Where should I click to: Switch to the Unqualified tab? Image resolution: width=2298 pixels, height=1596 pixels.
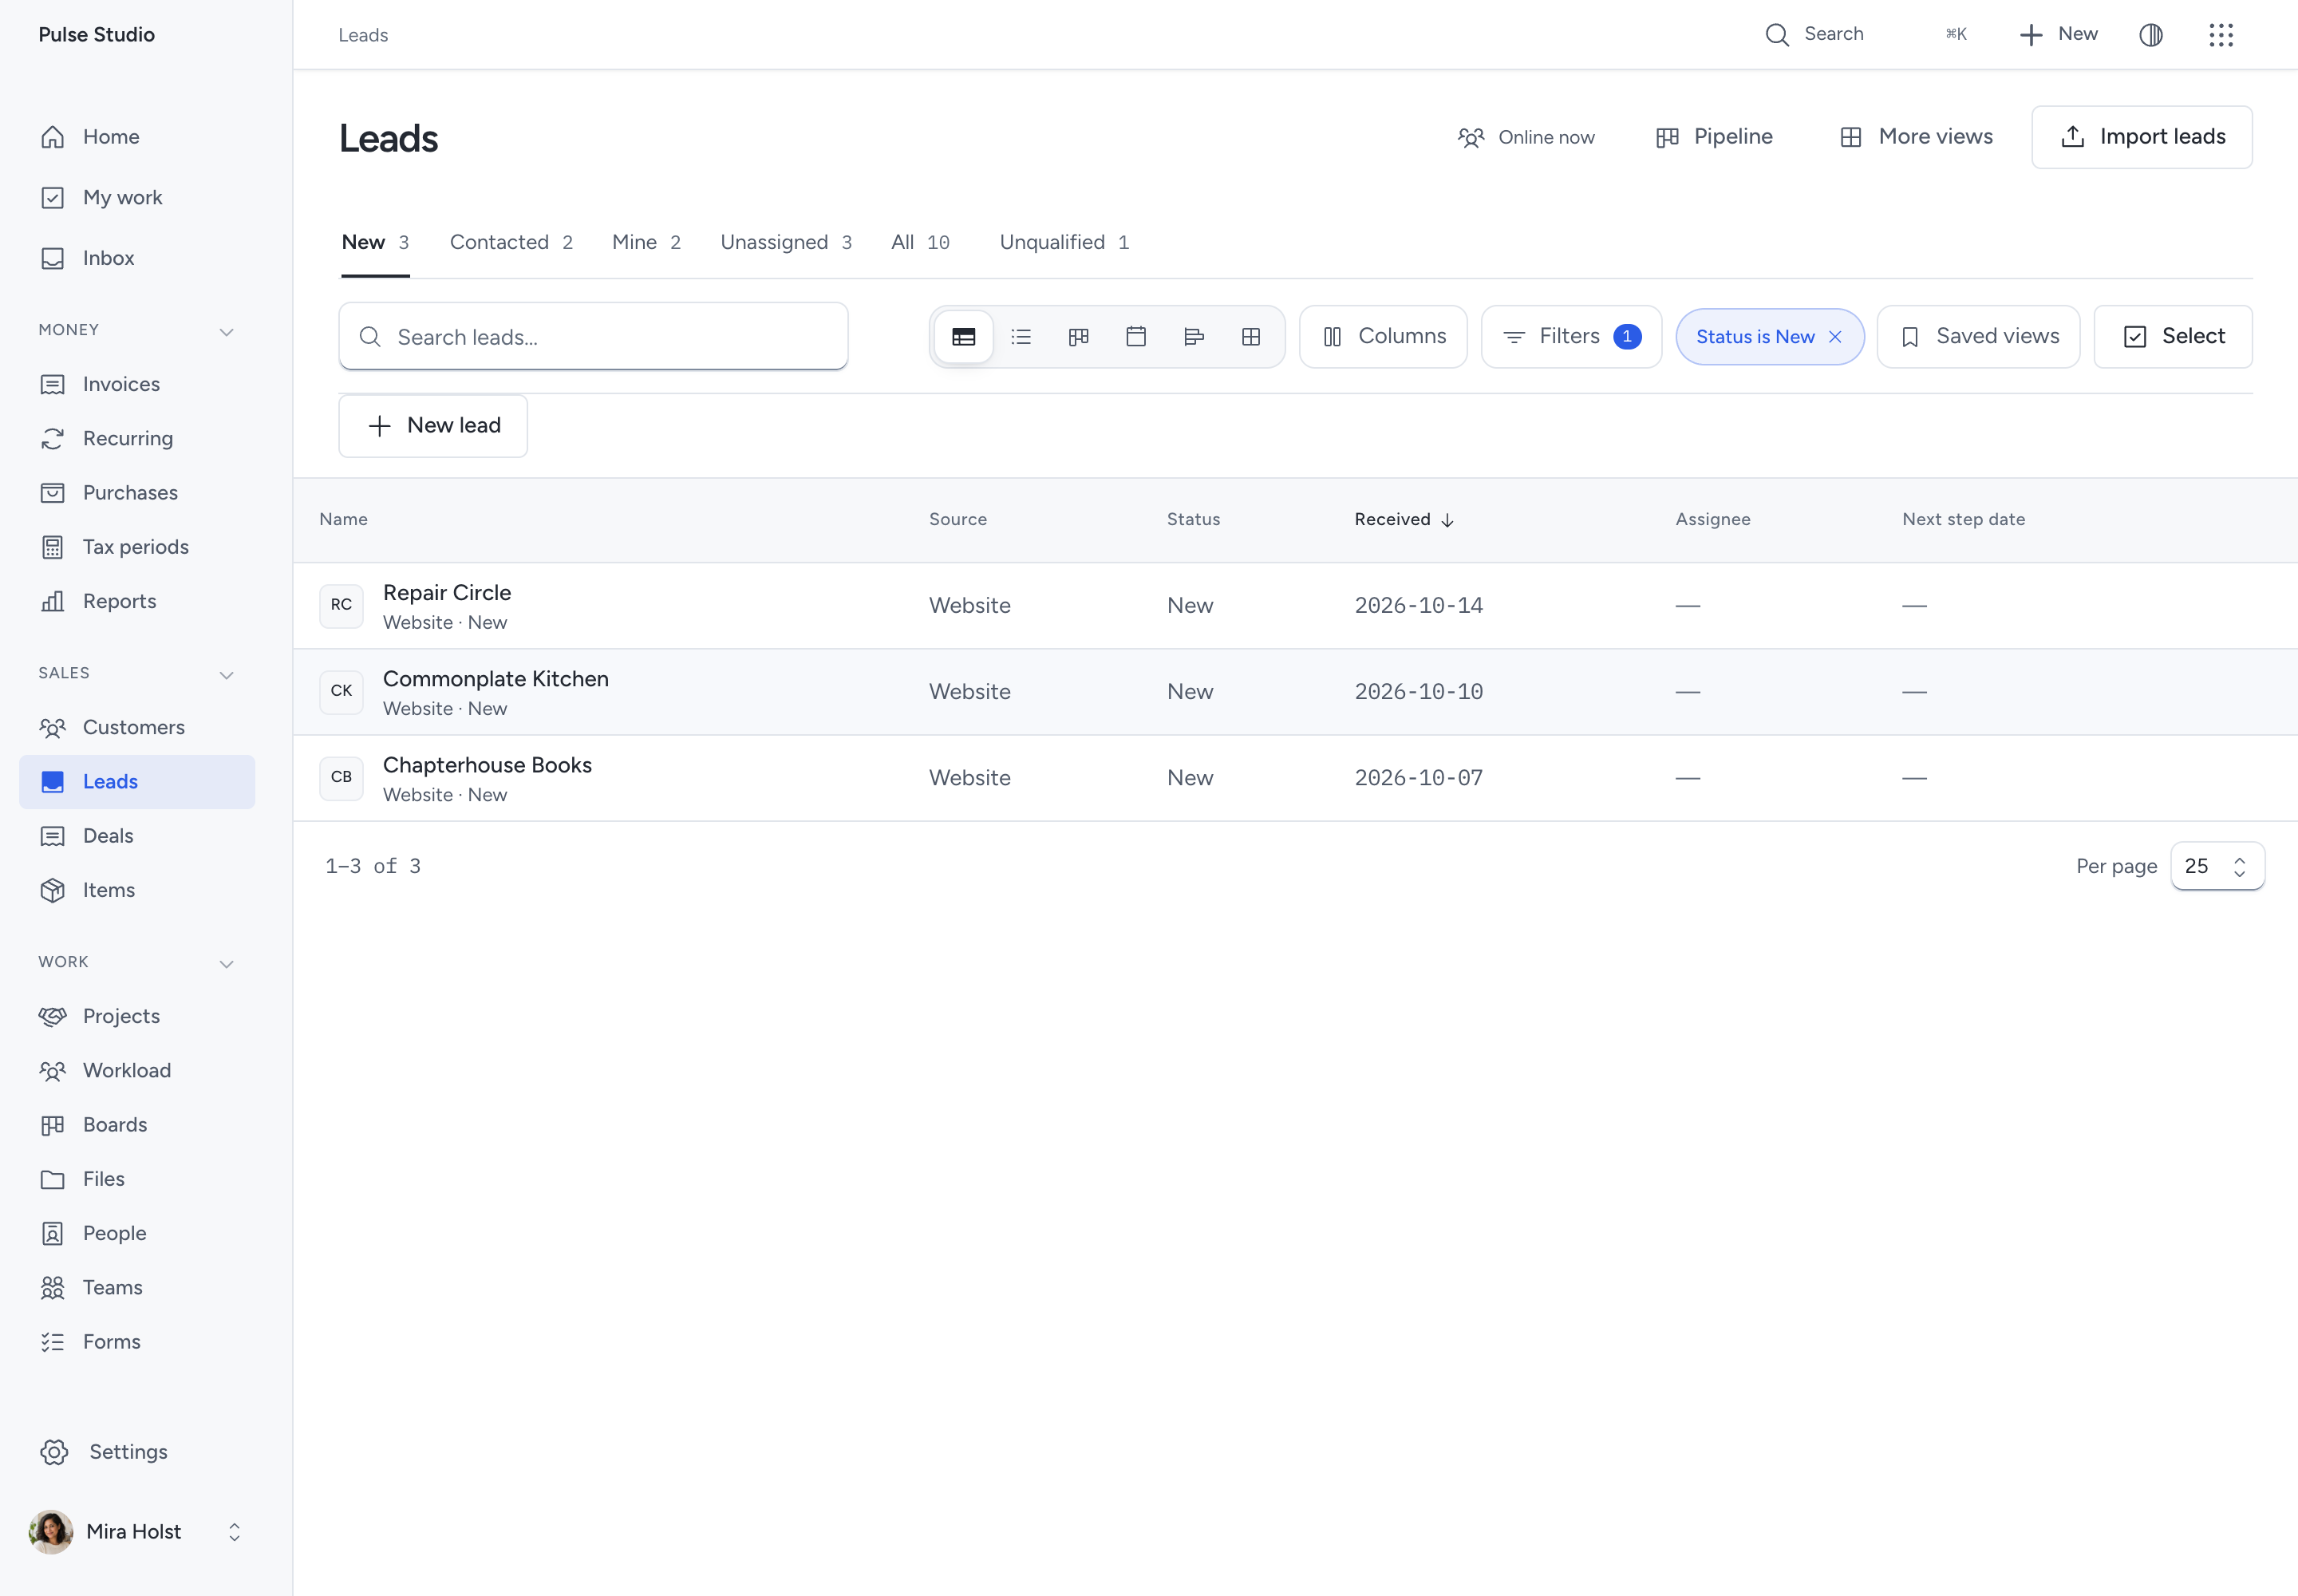click(1064, 242)
